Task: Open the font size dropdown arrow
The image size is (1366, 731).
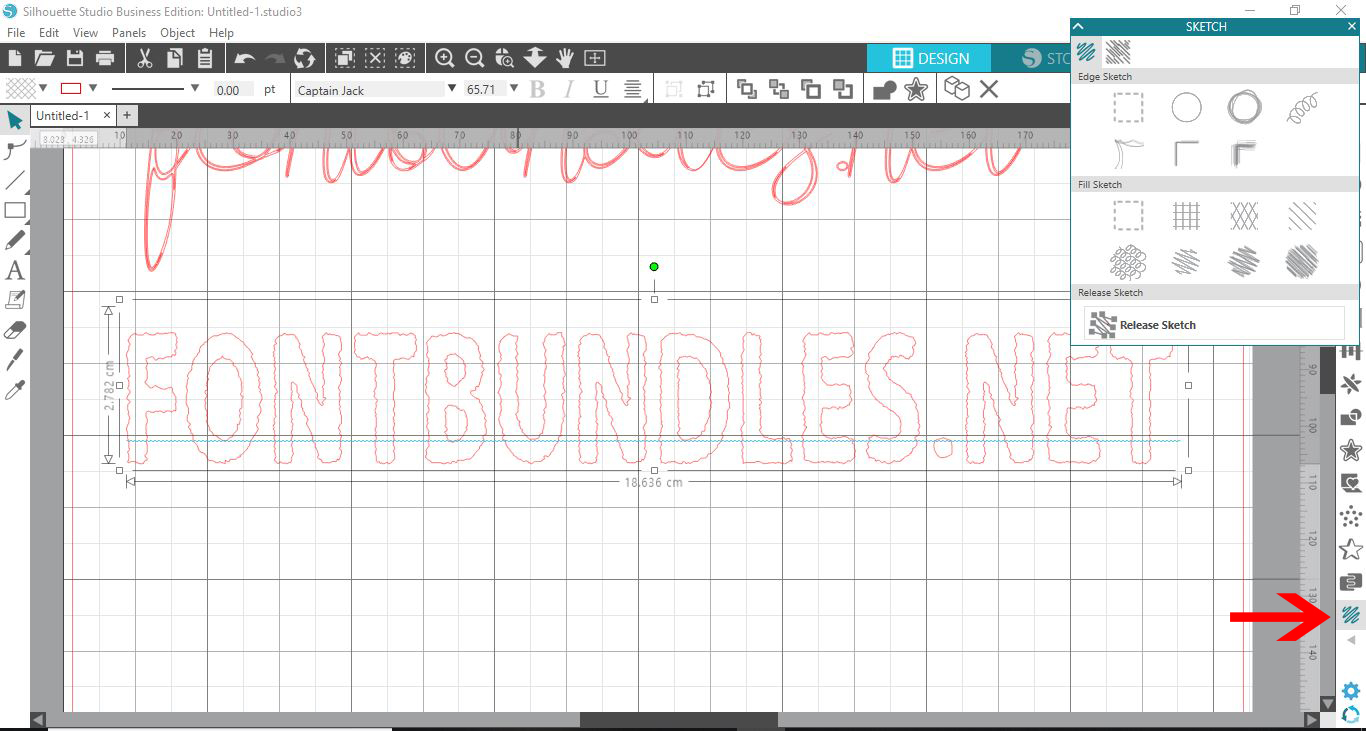Action: pos(514,88)
